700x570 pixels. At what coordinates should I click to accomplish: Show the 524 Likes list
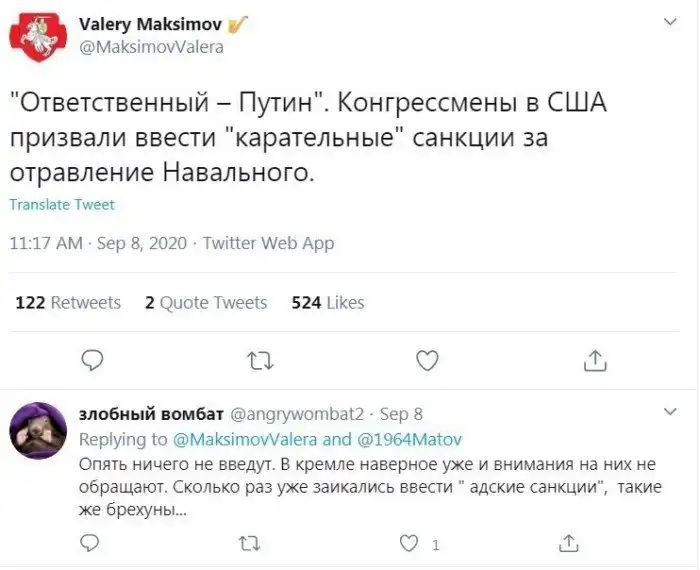(x=328, y=302)
